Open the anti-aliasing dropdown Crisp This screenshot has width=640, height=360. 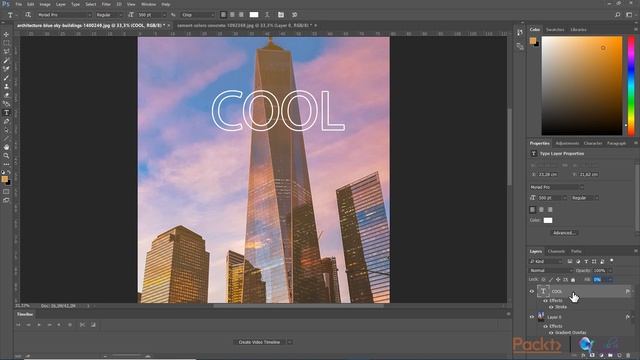pos(198,15)
